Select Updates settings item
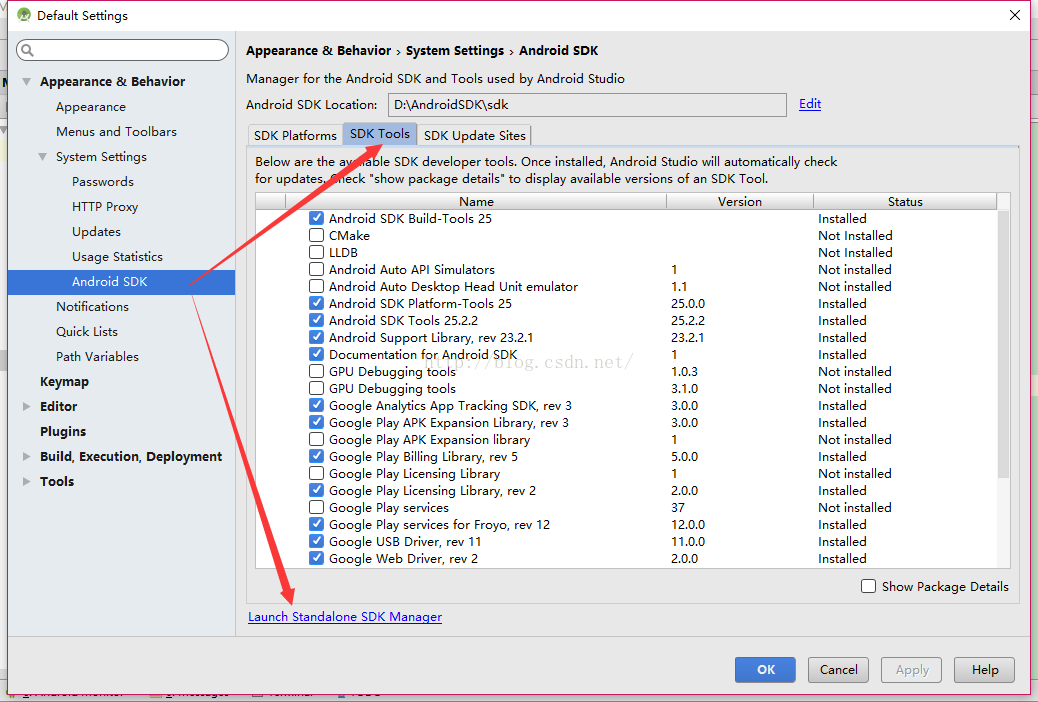 [x=96, y=232]
